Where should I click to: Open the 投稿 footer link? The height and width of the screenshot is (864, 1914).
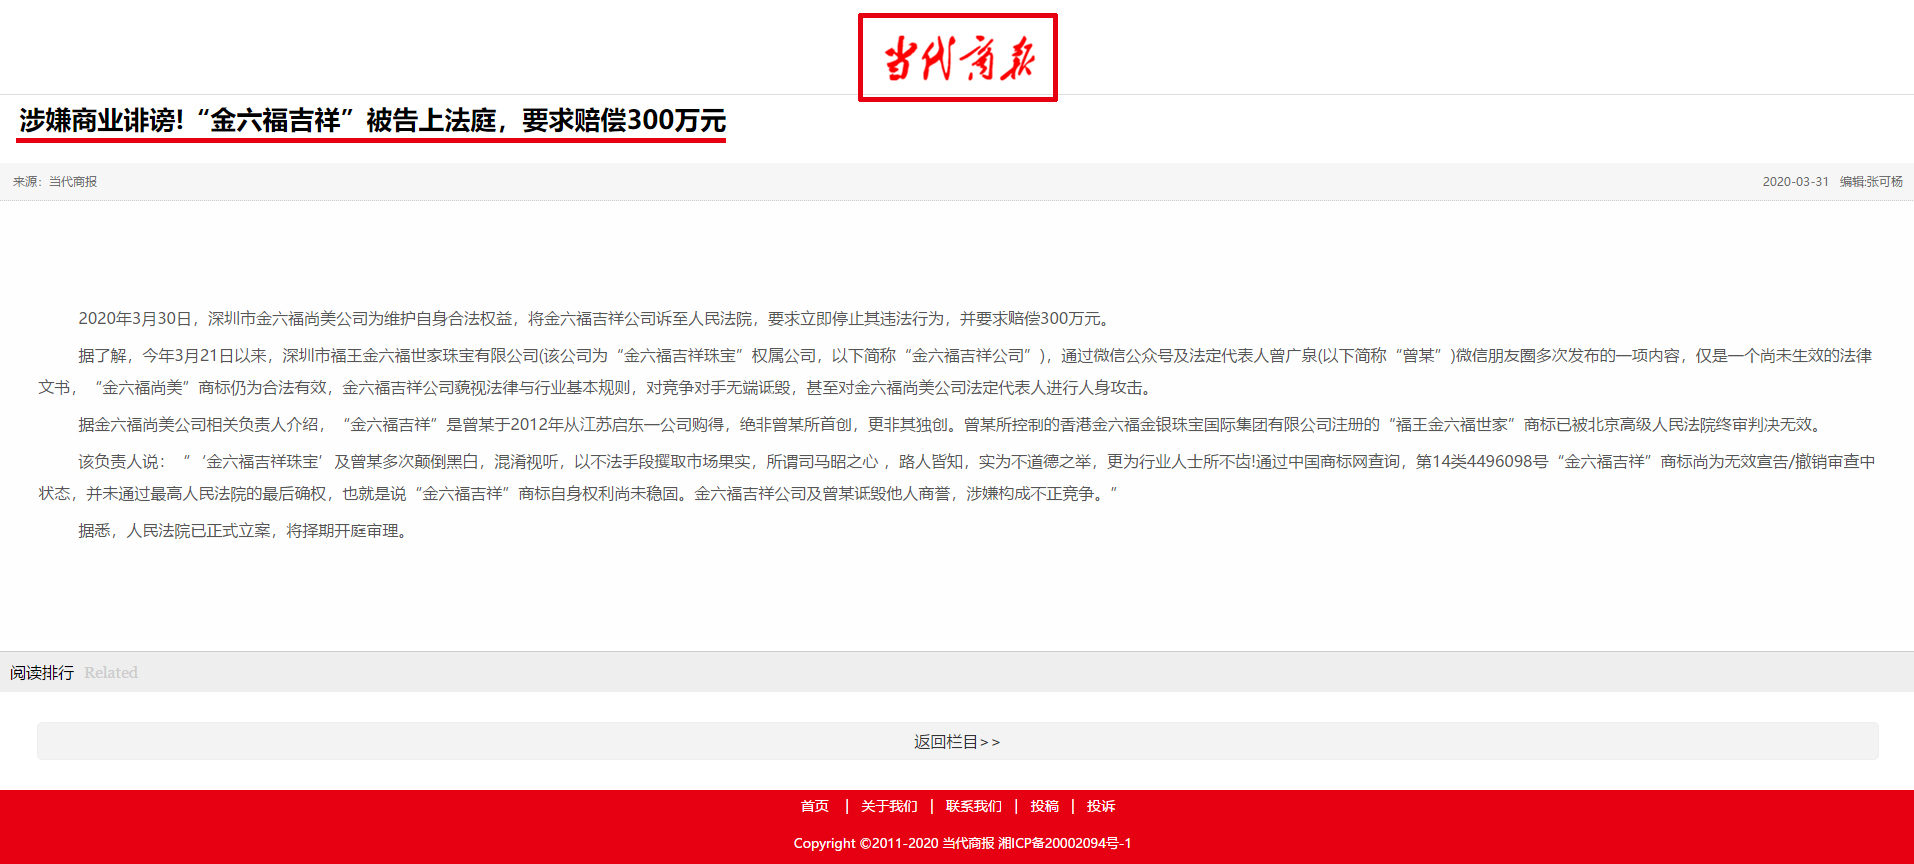pos(1045,806)
